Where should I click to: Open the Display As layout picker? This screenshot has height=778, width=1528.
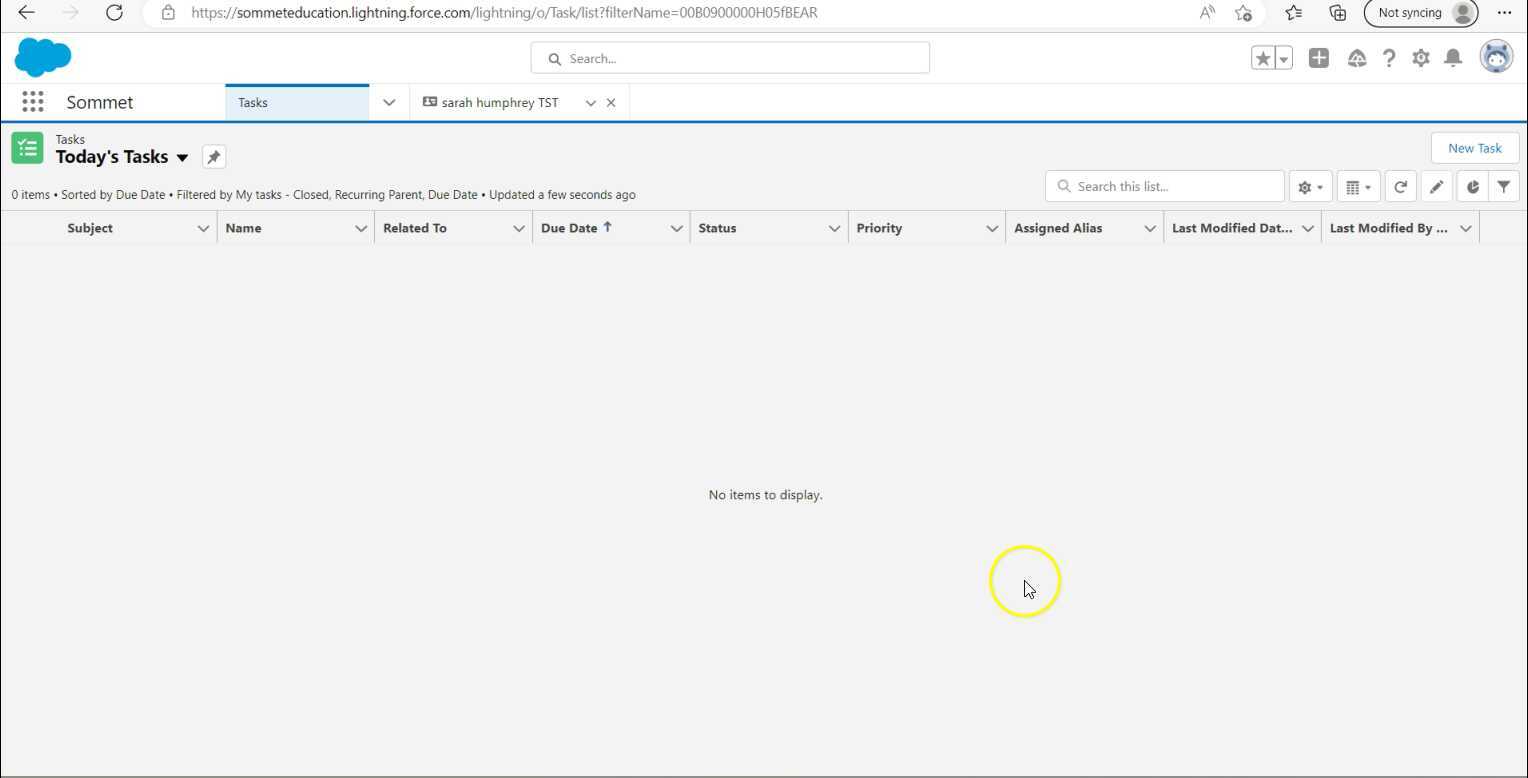click(1357, 186)
